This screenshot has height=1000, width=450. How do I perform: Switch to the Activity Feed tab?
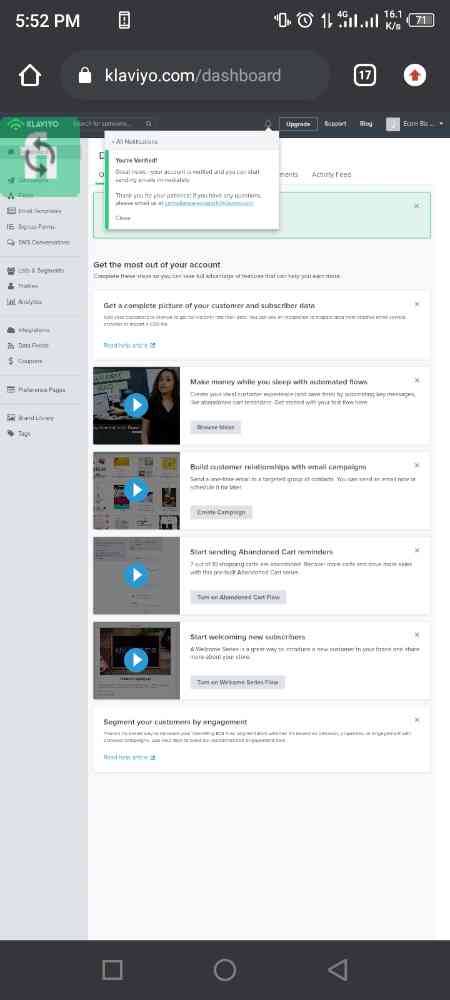[x=331, y=174]
